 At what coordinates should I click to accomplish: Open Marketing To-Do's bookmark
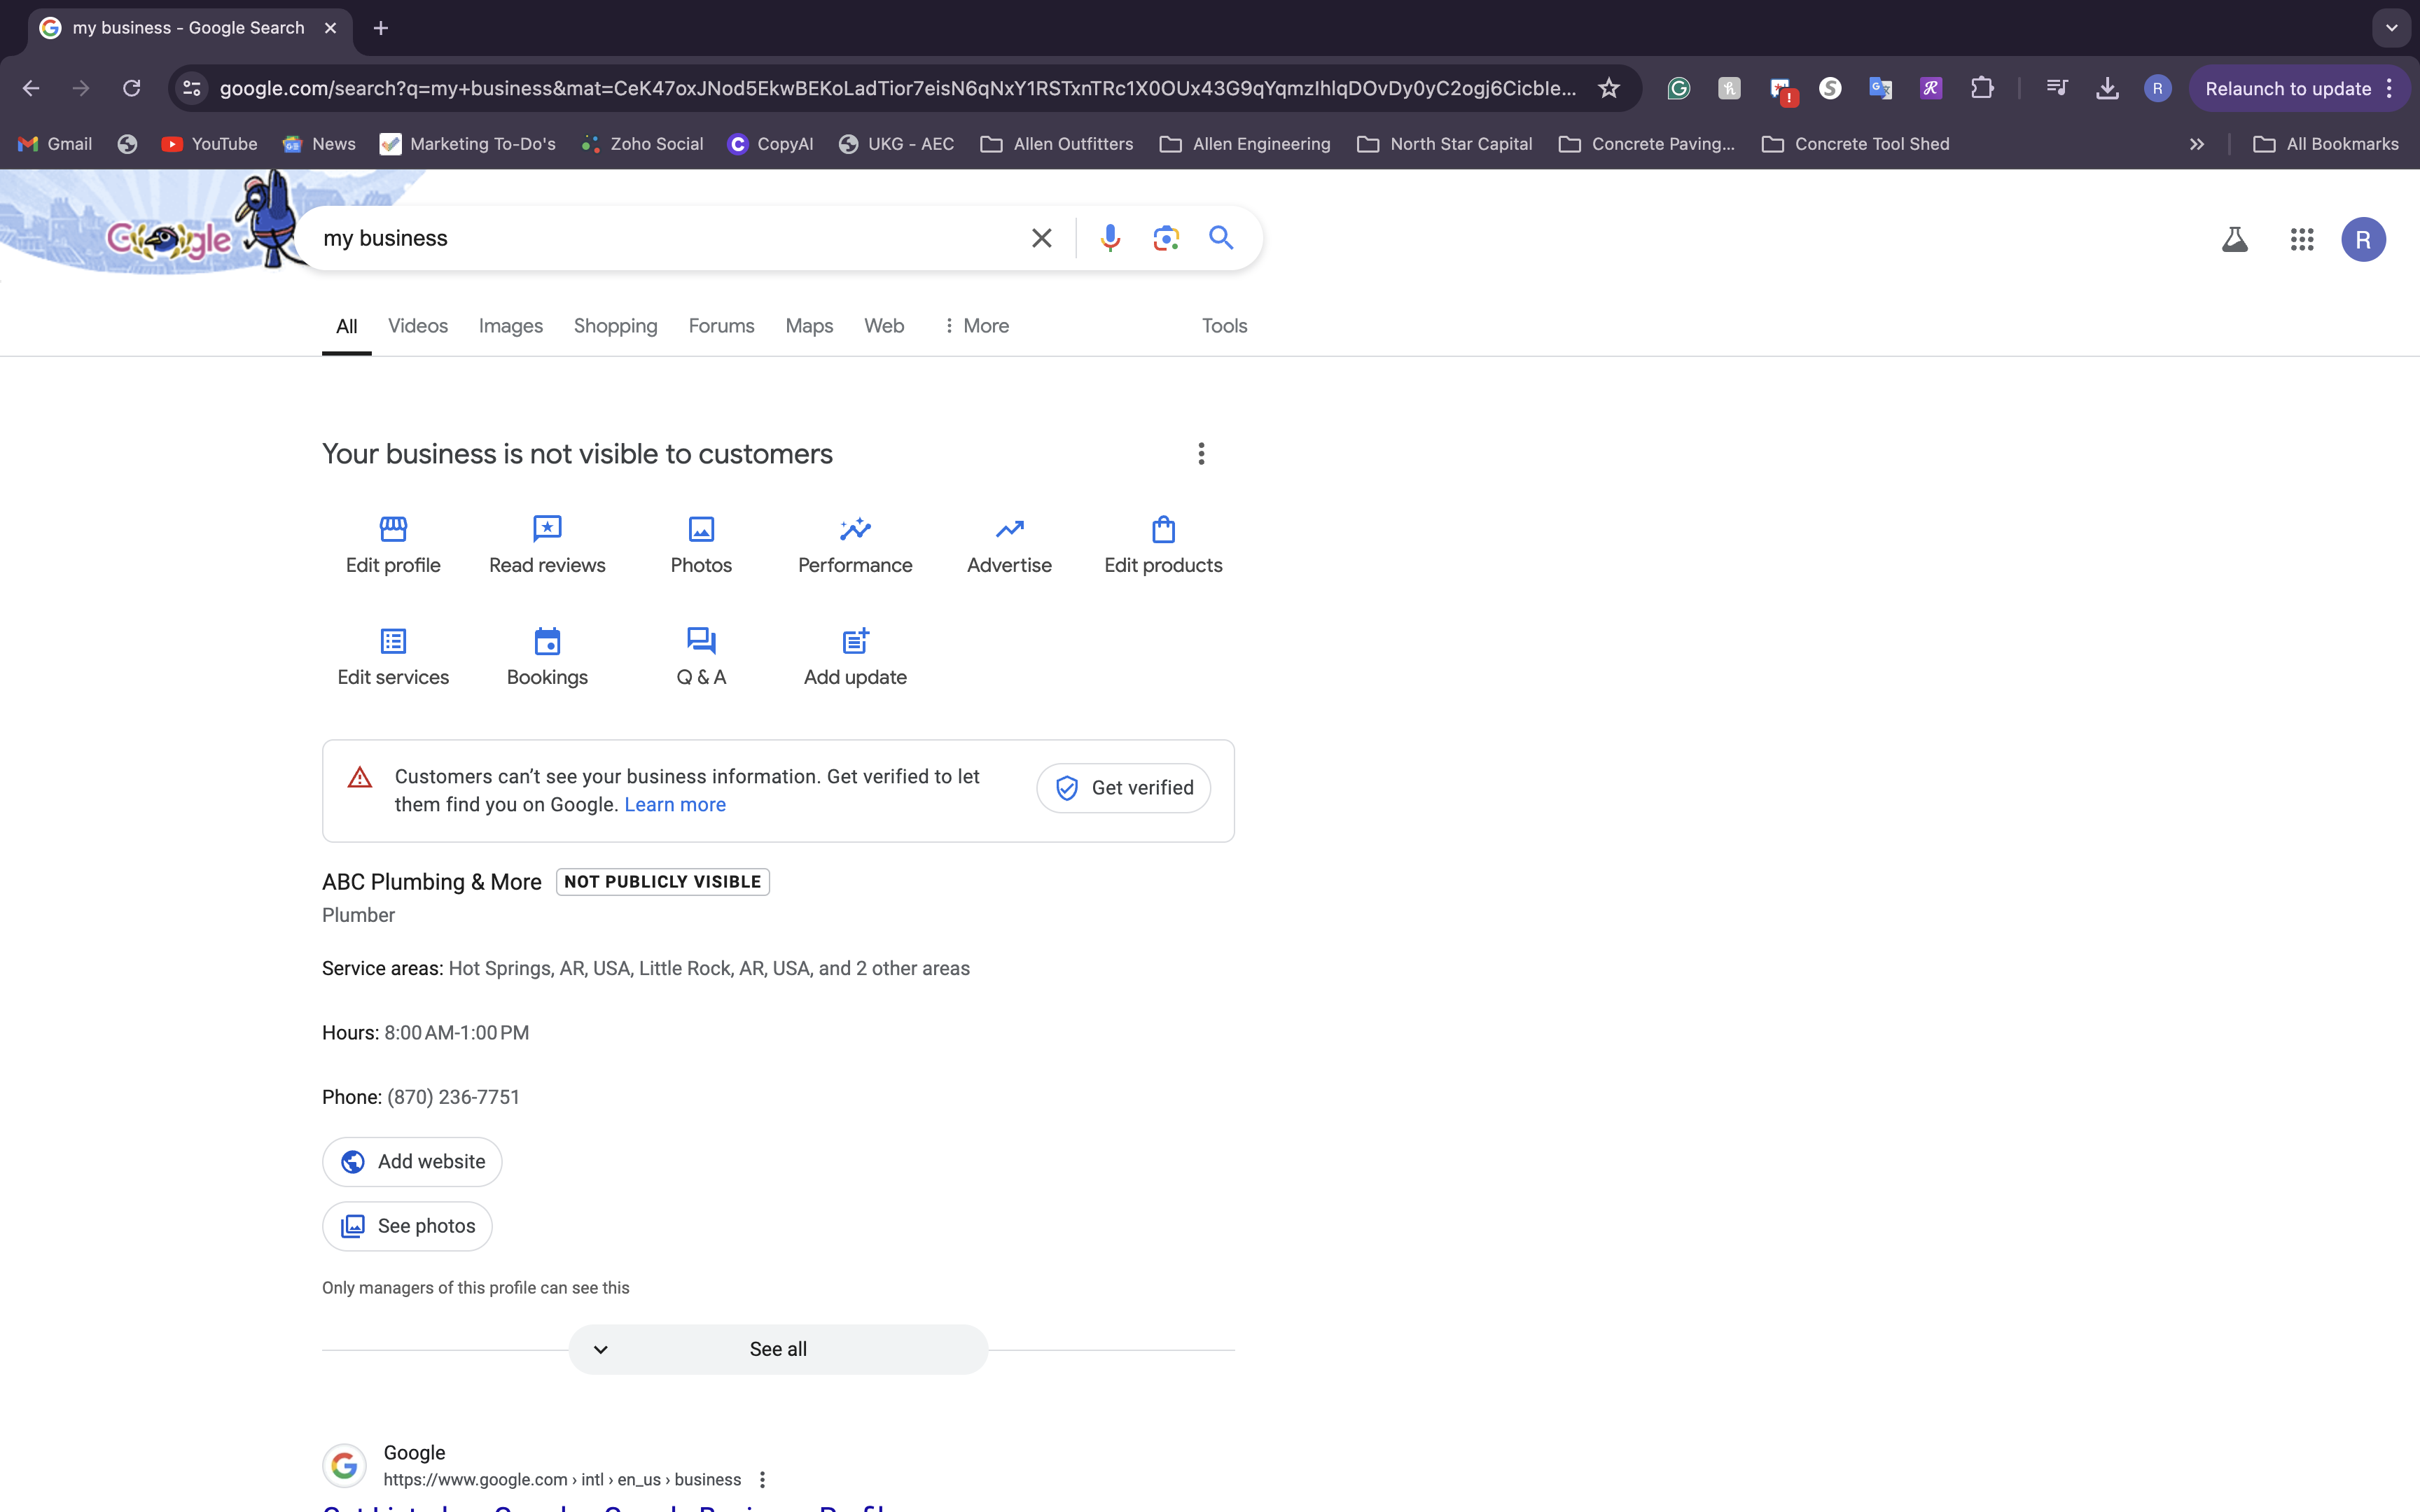tap(468, 144)
